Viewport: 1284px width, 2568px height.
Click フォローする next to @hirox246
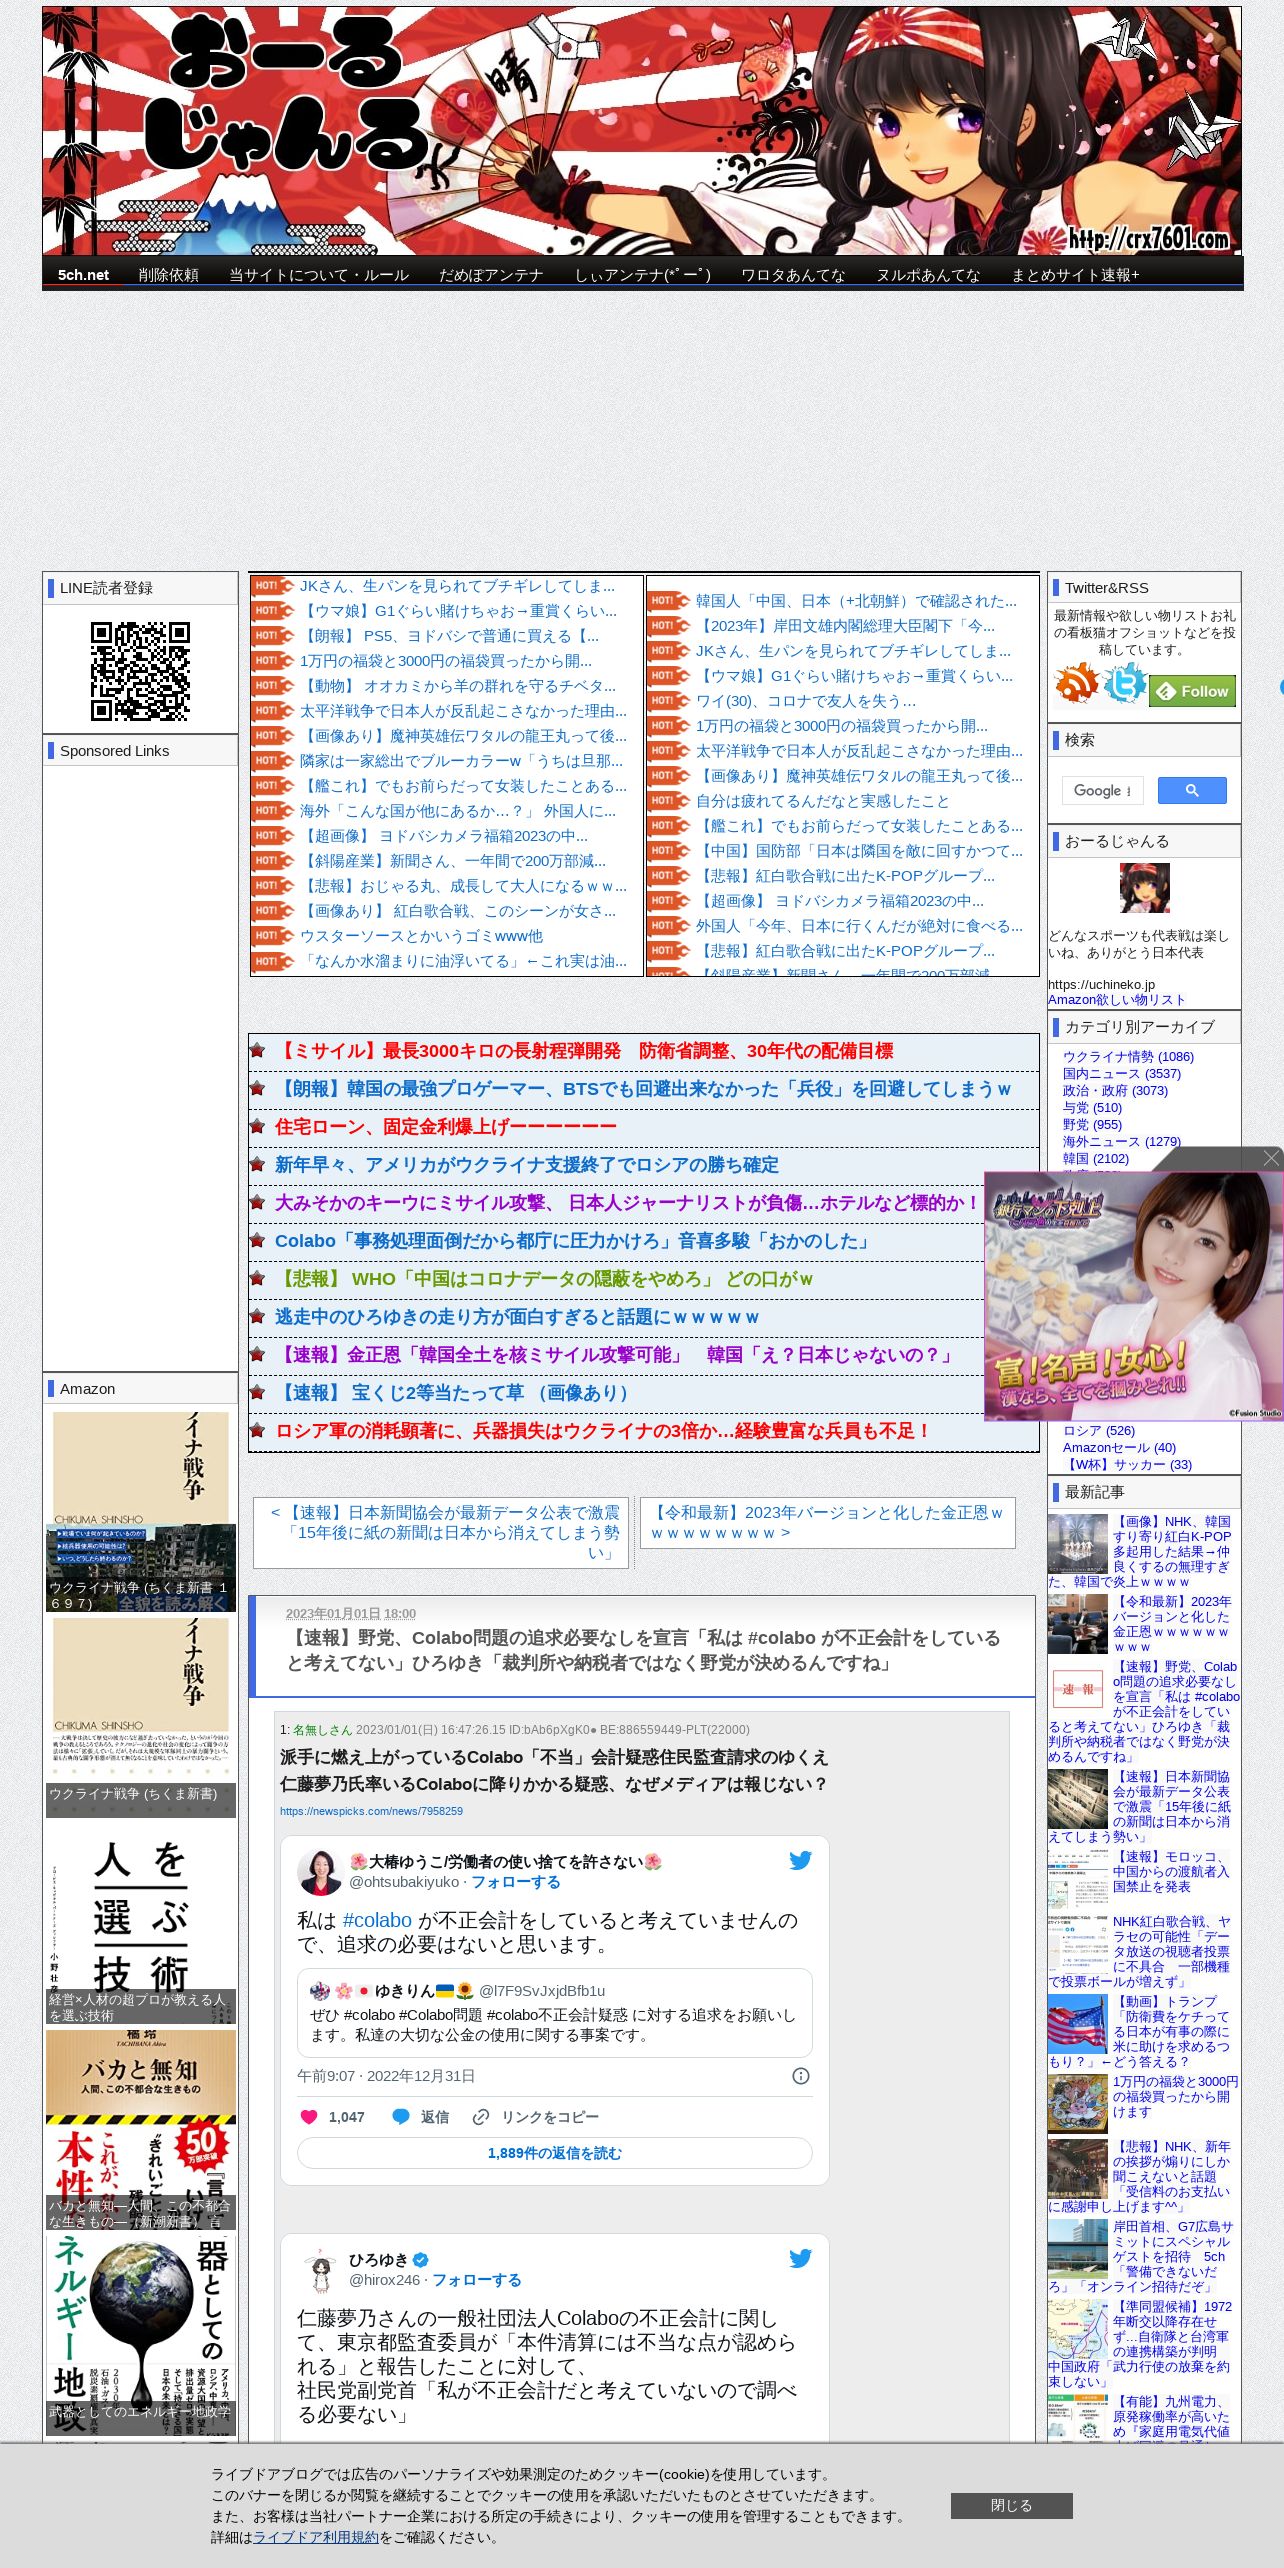click(477, 2280)
